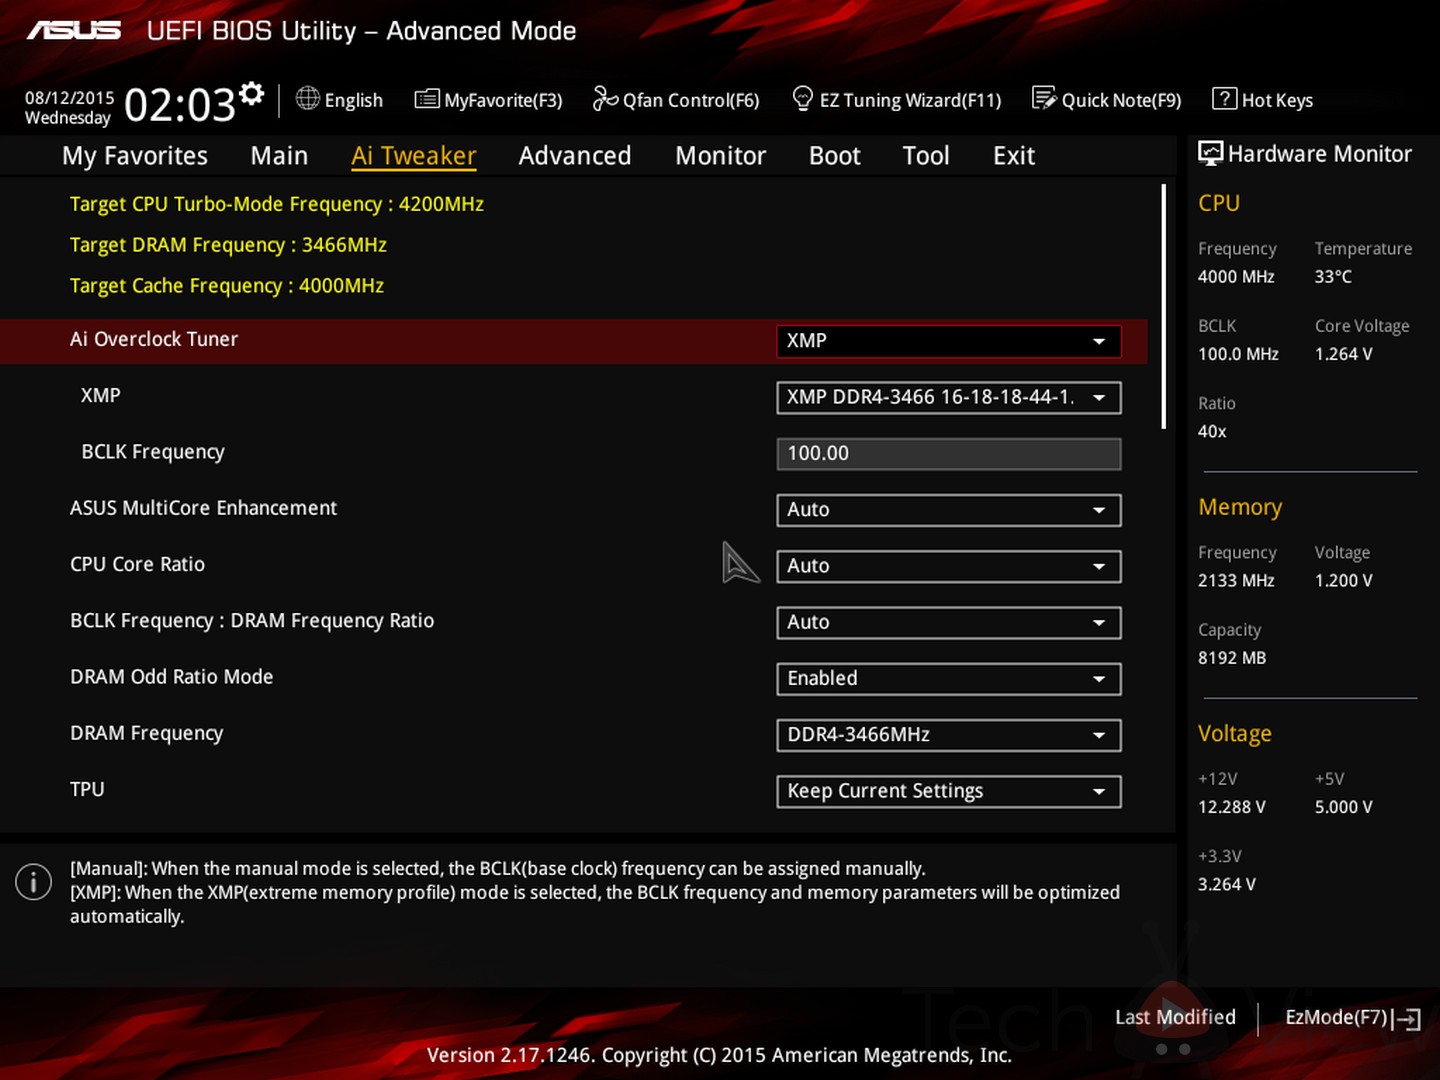Image resolution: width=1440 pixels, height=1080 pixels.
Task: Open DRAM Odd Ratio Mode dropdown
Action: click(x=948, y=678)
